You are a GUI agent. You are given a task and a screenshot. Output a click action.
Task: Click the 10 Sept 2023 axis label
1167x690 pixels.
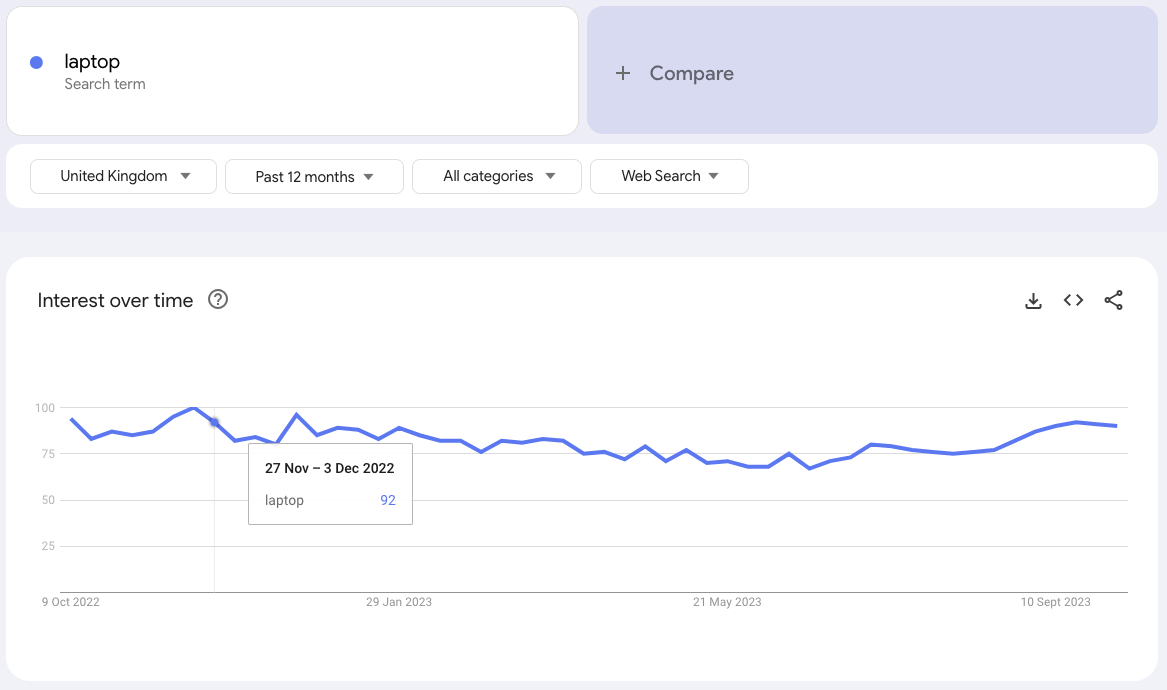click(1055, 602)
